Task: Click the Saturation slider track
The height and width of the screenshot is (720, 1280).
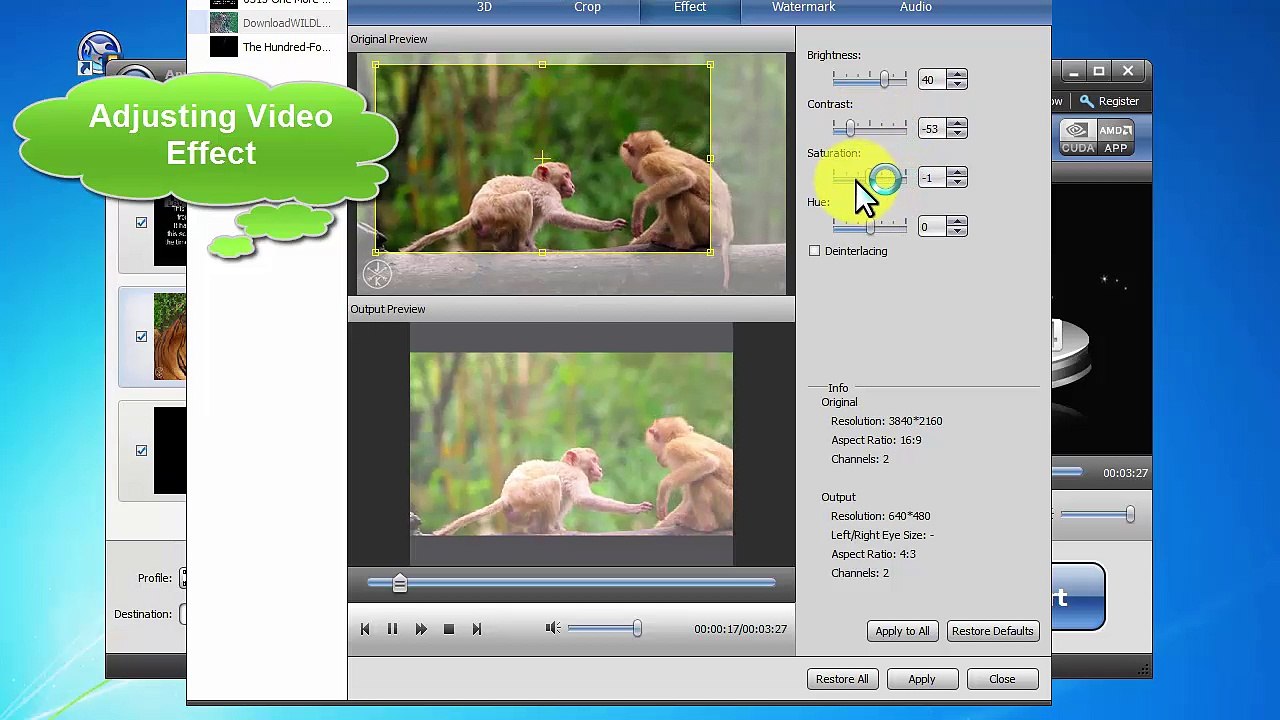Action: [870, 178]
